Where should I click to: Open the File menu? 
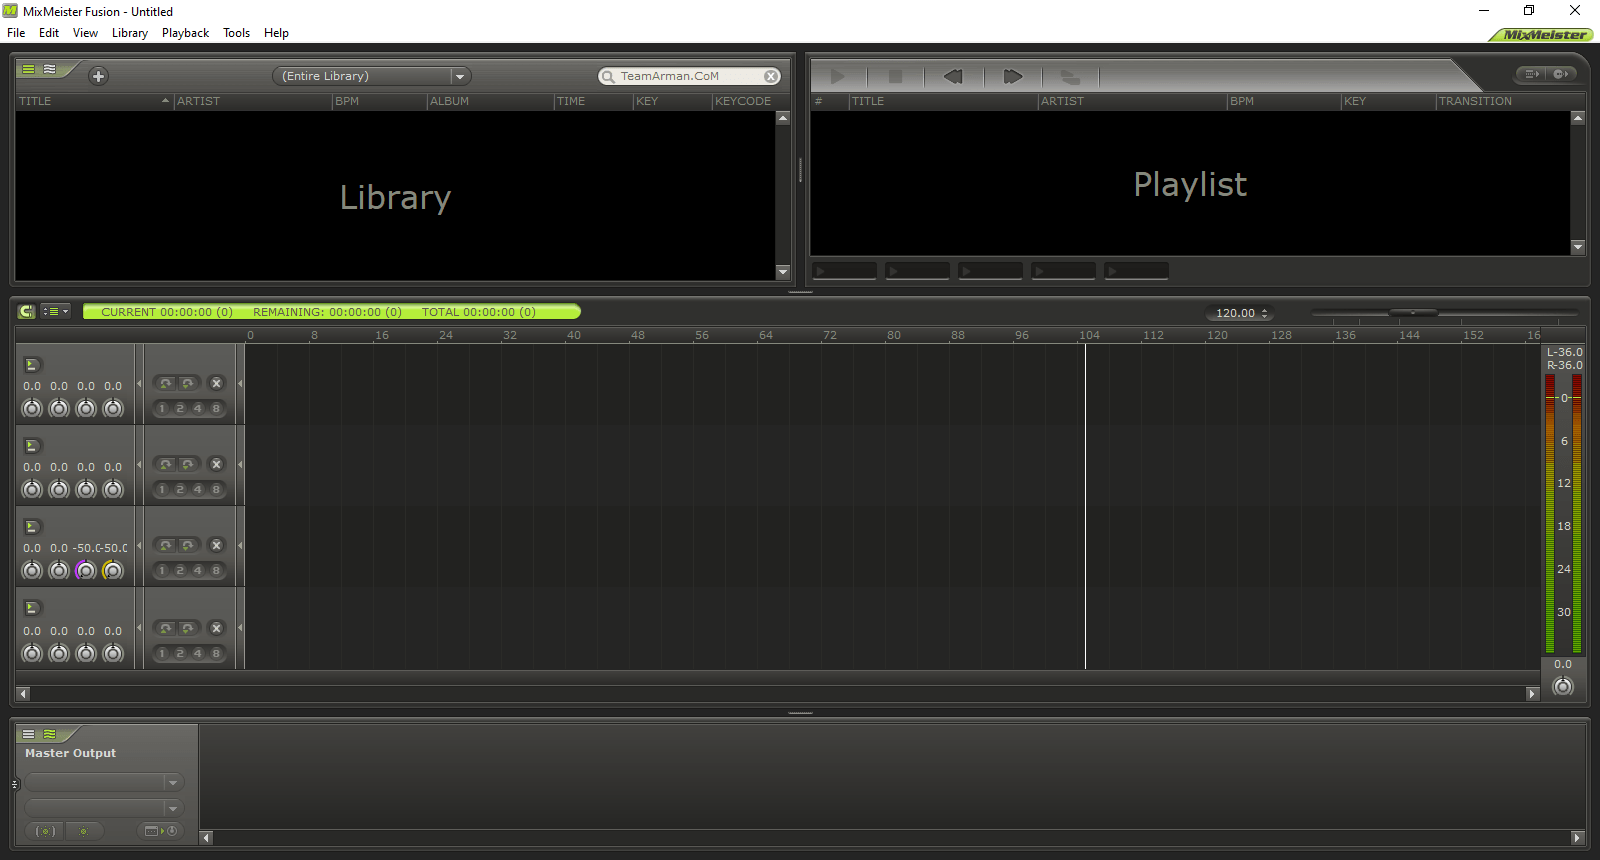[16, 33]
